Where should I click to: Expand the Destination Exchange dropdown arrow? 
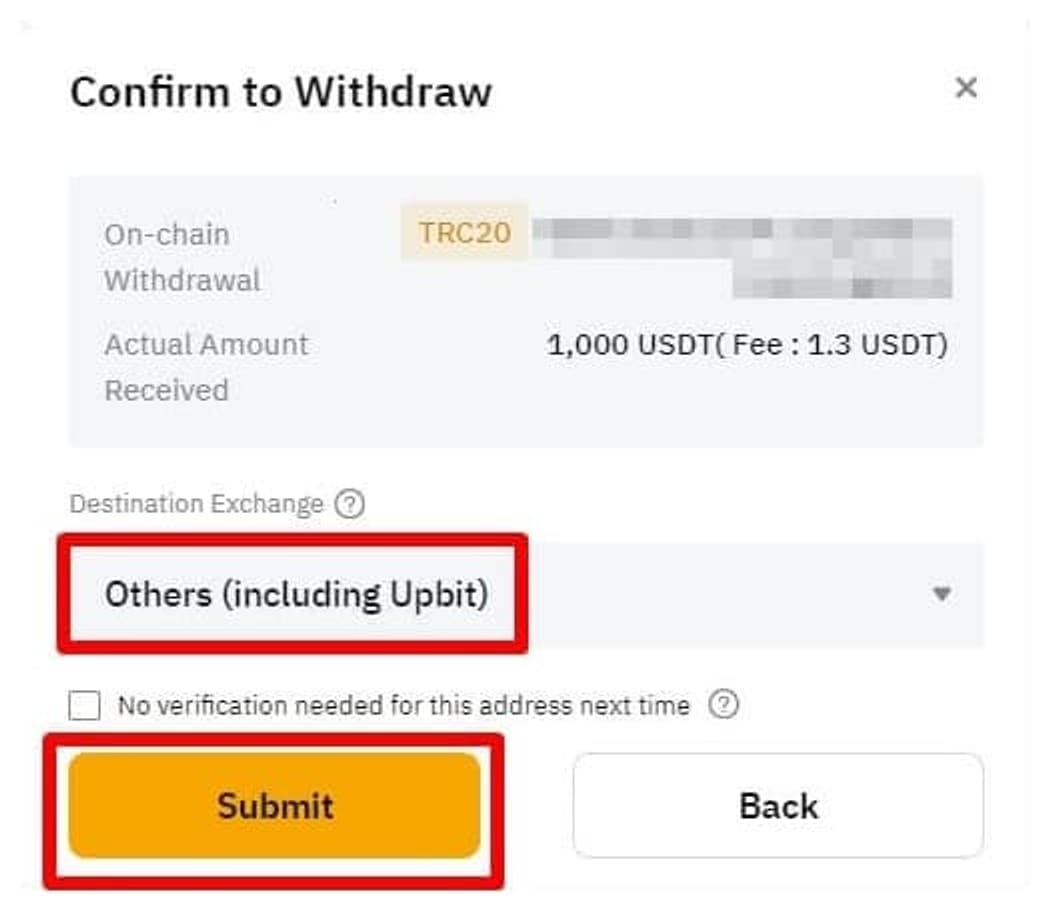pos(942,593)
